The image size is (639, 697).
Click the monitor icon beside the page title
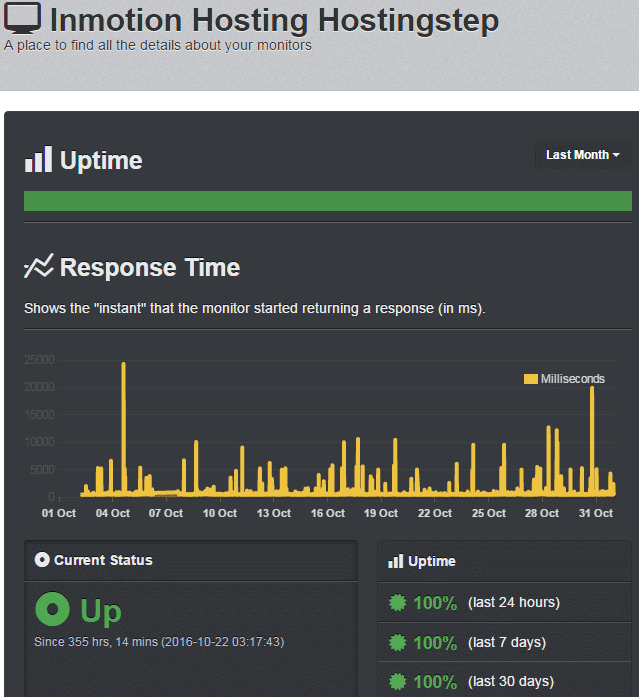22,18
